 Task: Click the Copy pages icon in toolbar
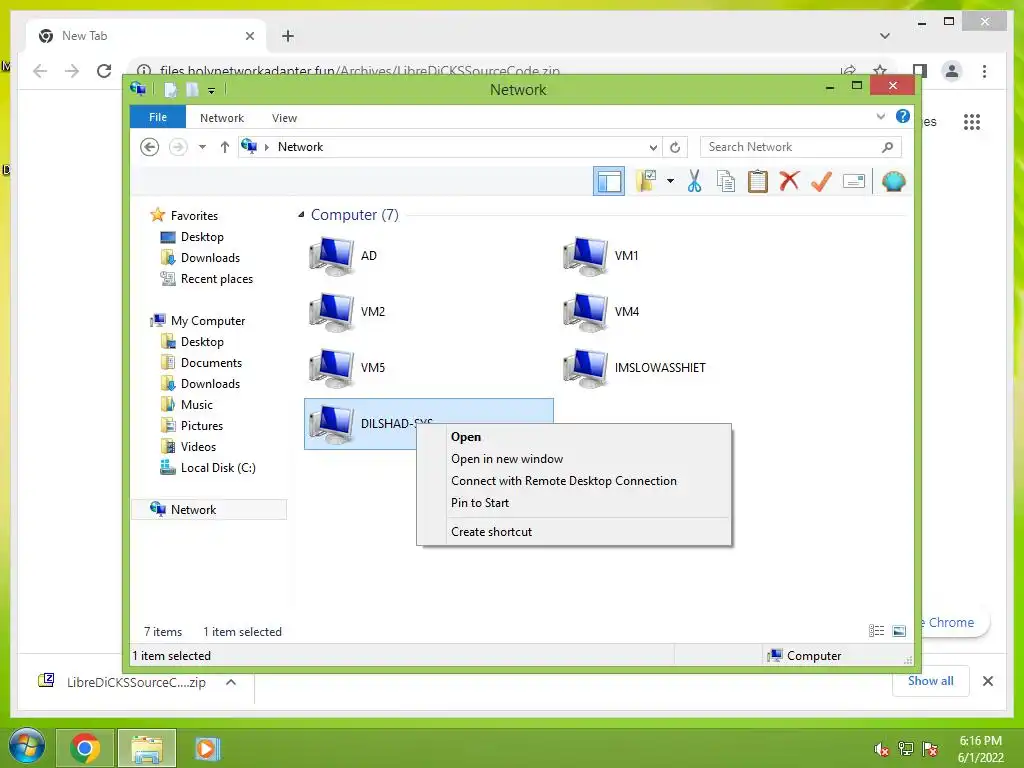coord(726,181)
